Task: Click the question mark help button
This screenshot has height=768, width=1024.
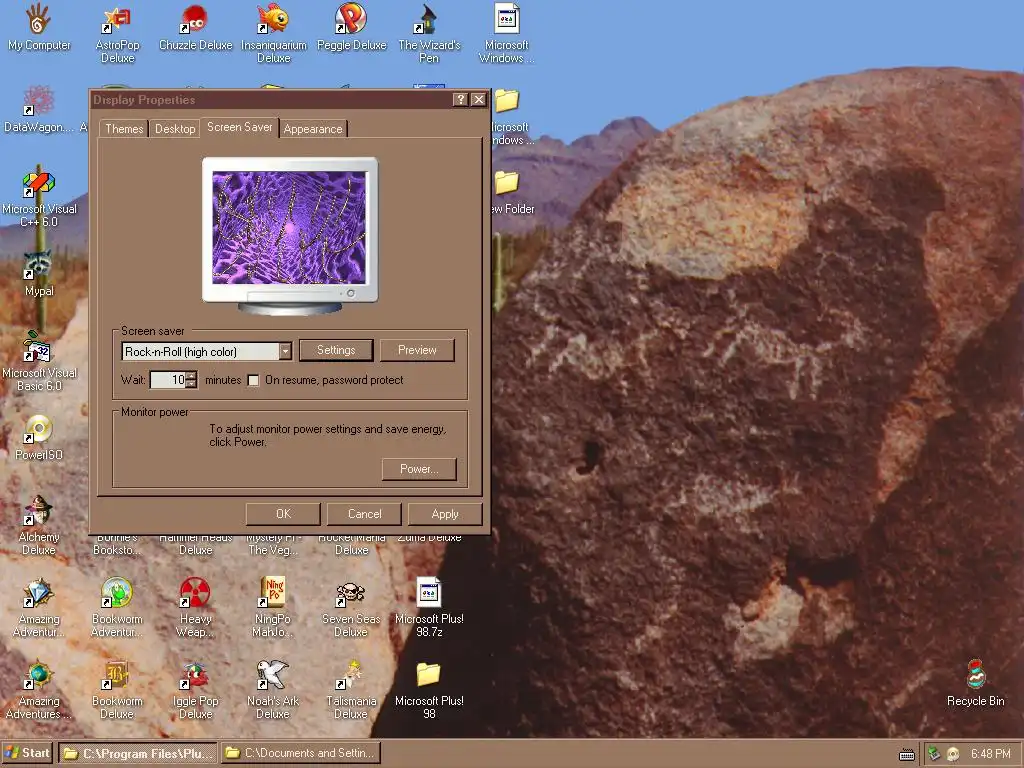Action: click(460, 99)
